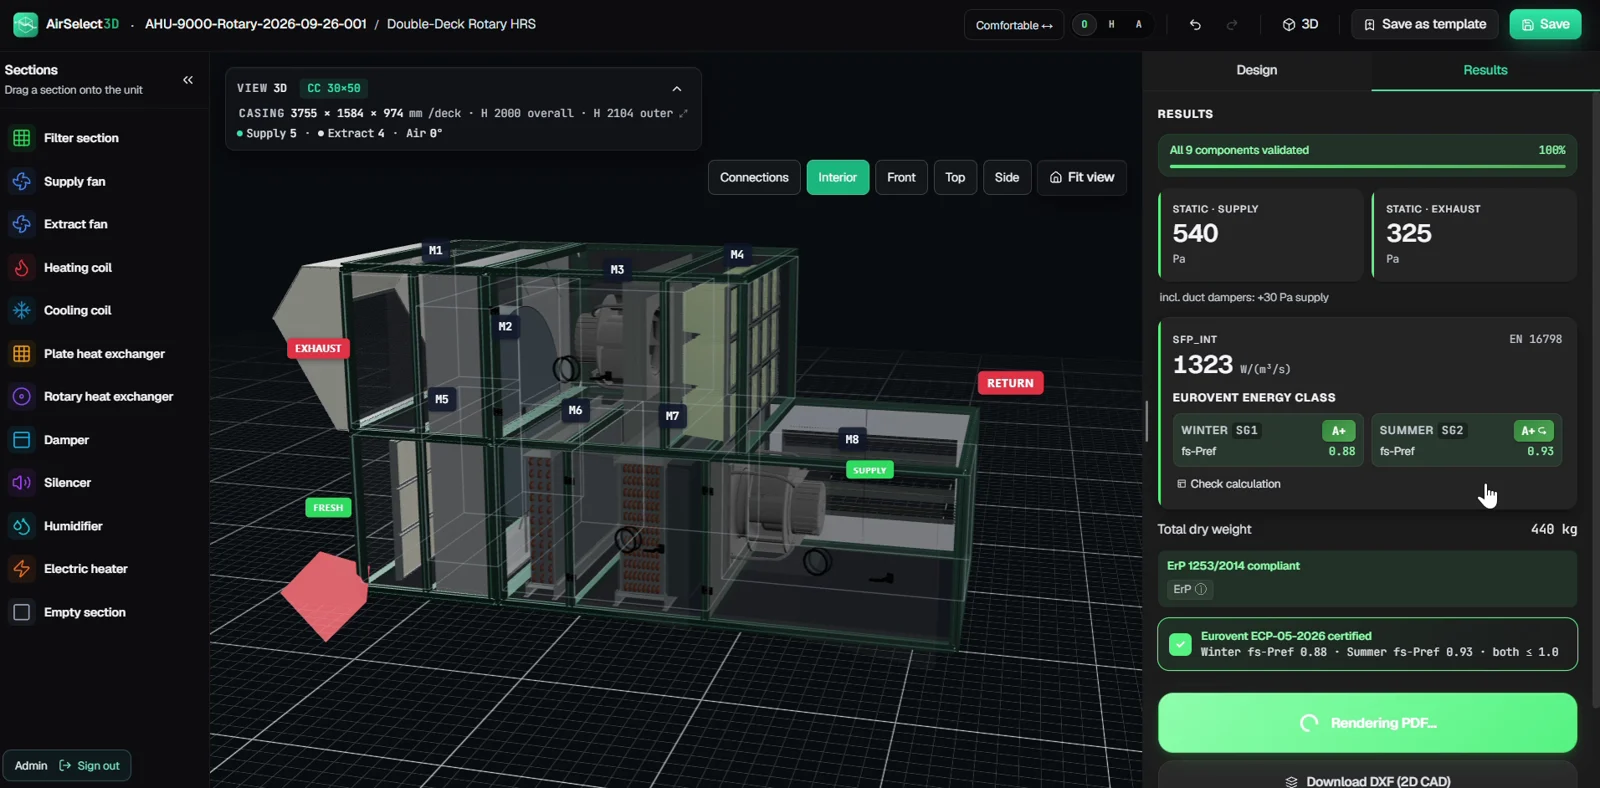1600x788 pixels.
Task: Click the components validated progress bar
Action: 1367,166
